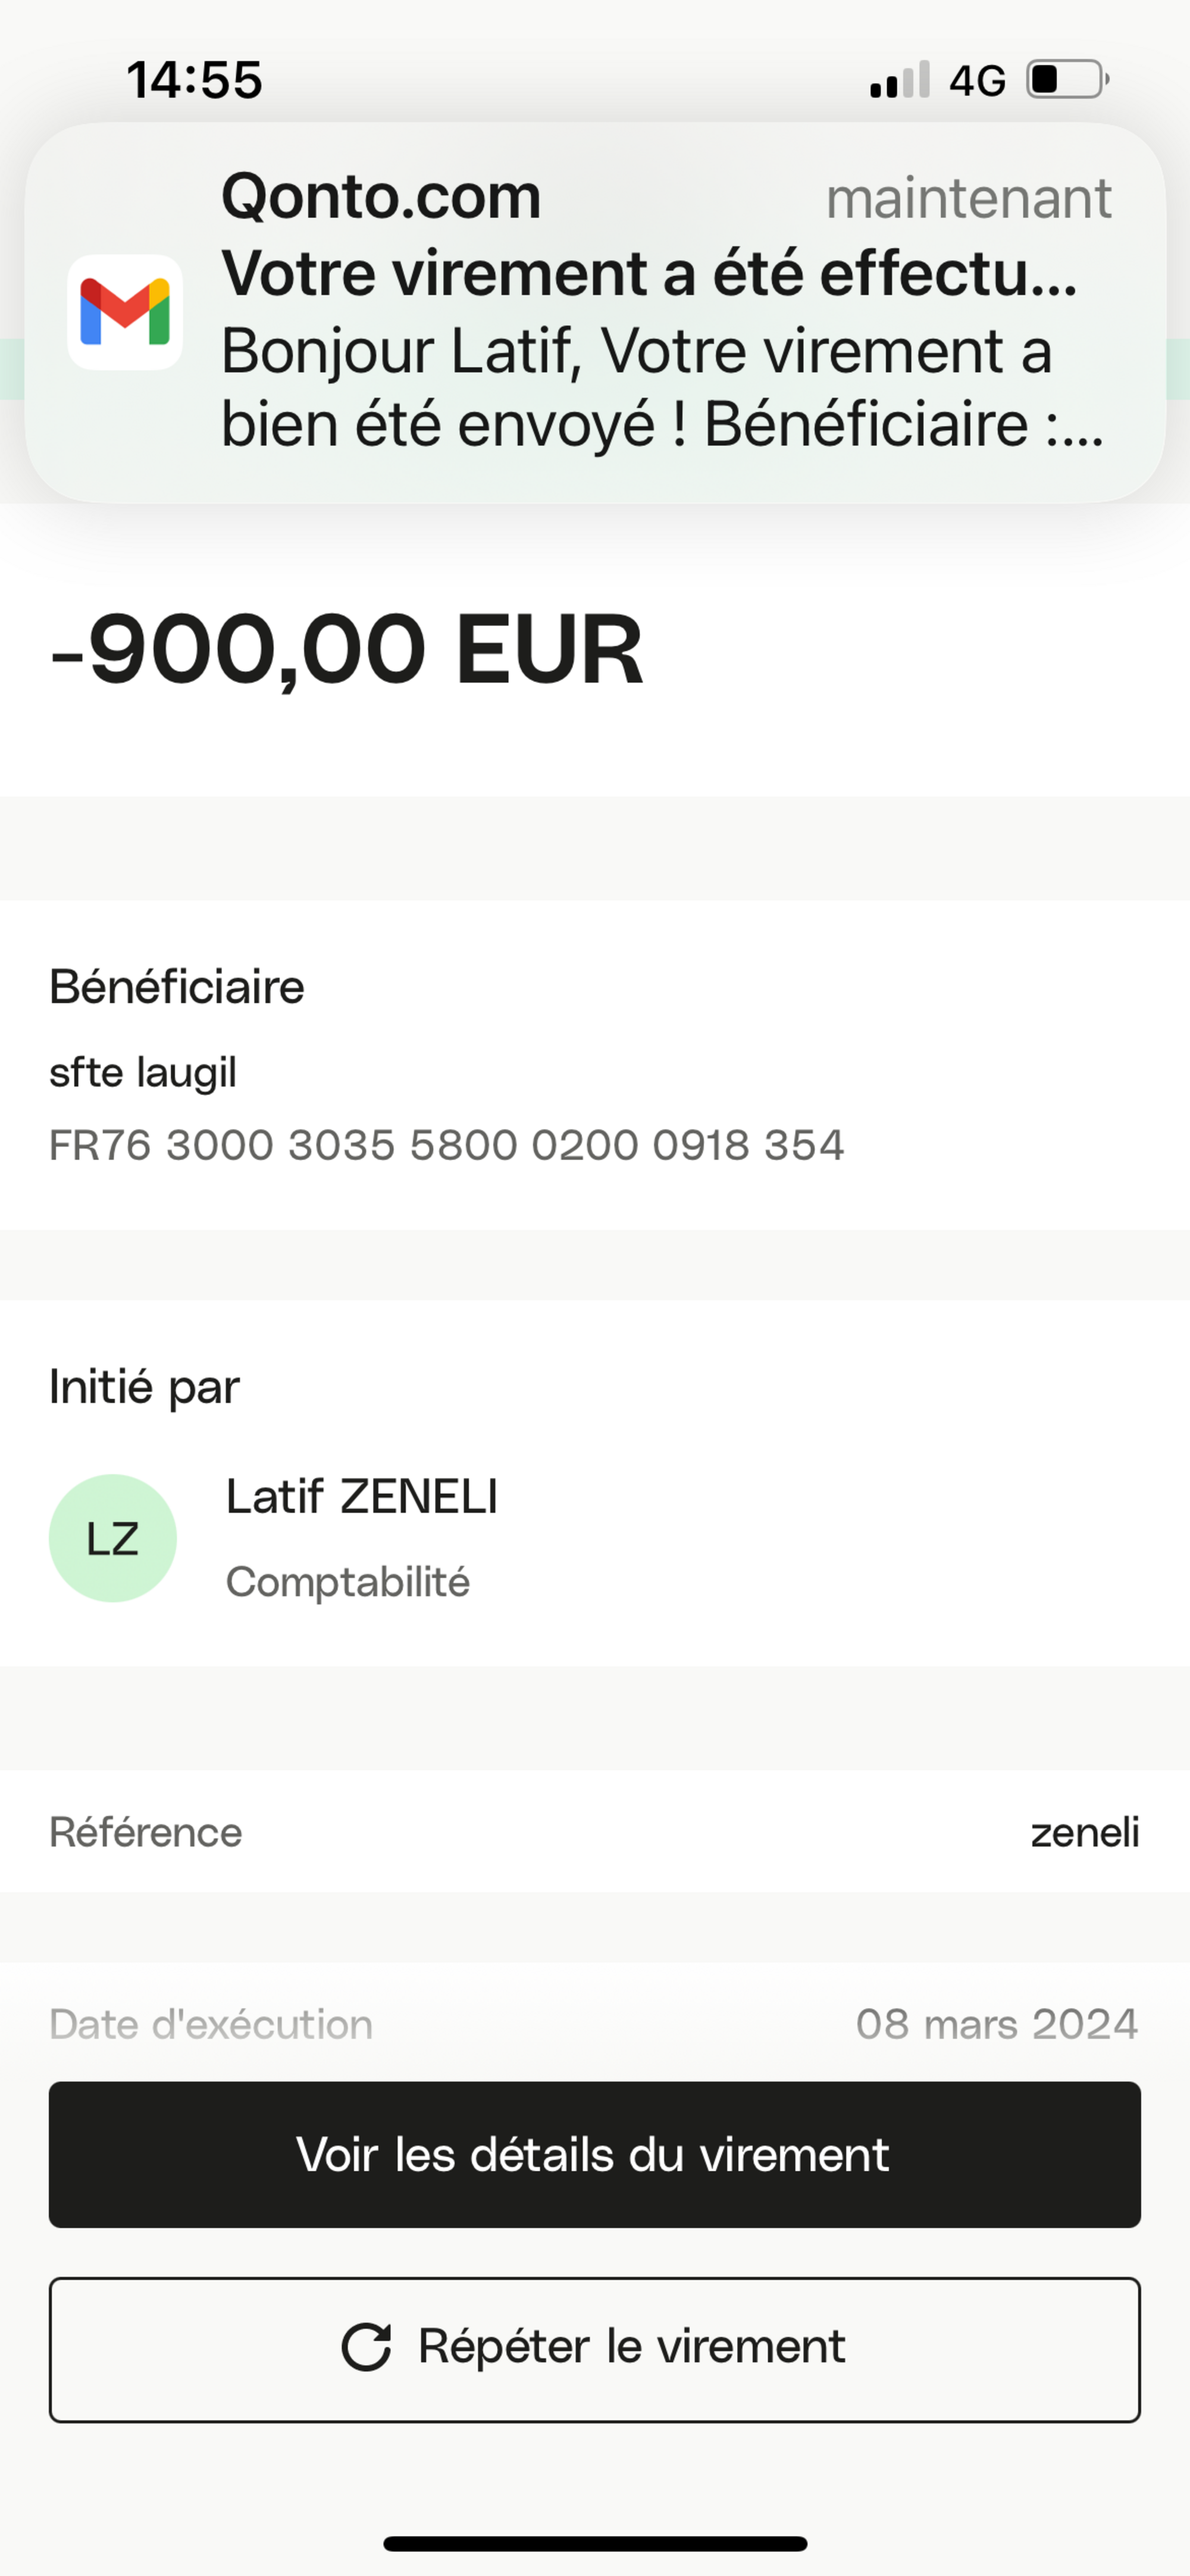Tap the execution date 08 mars 2024
Screen dimensions: 1190x2576
click(996, 2024)
